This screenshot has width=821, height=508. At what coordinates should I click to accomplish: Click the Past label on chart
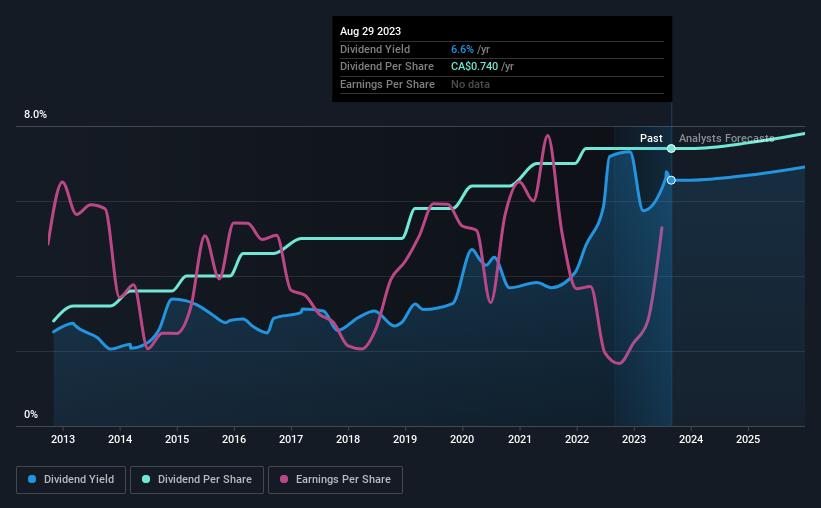pos(651,138)
